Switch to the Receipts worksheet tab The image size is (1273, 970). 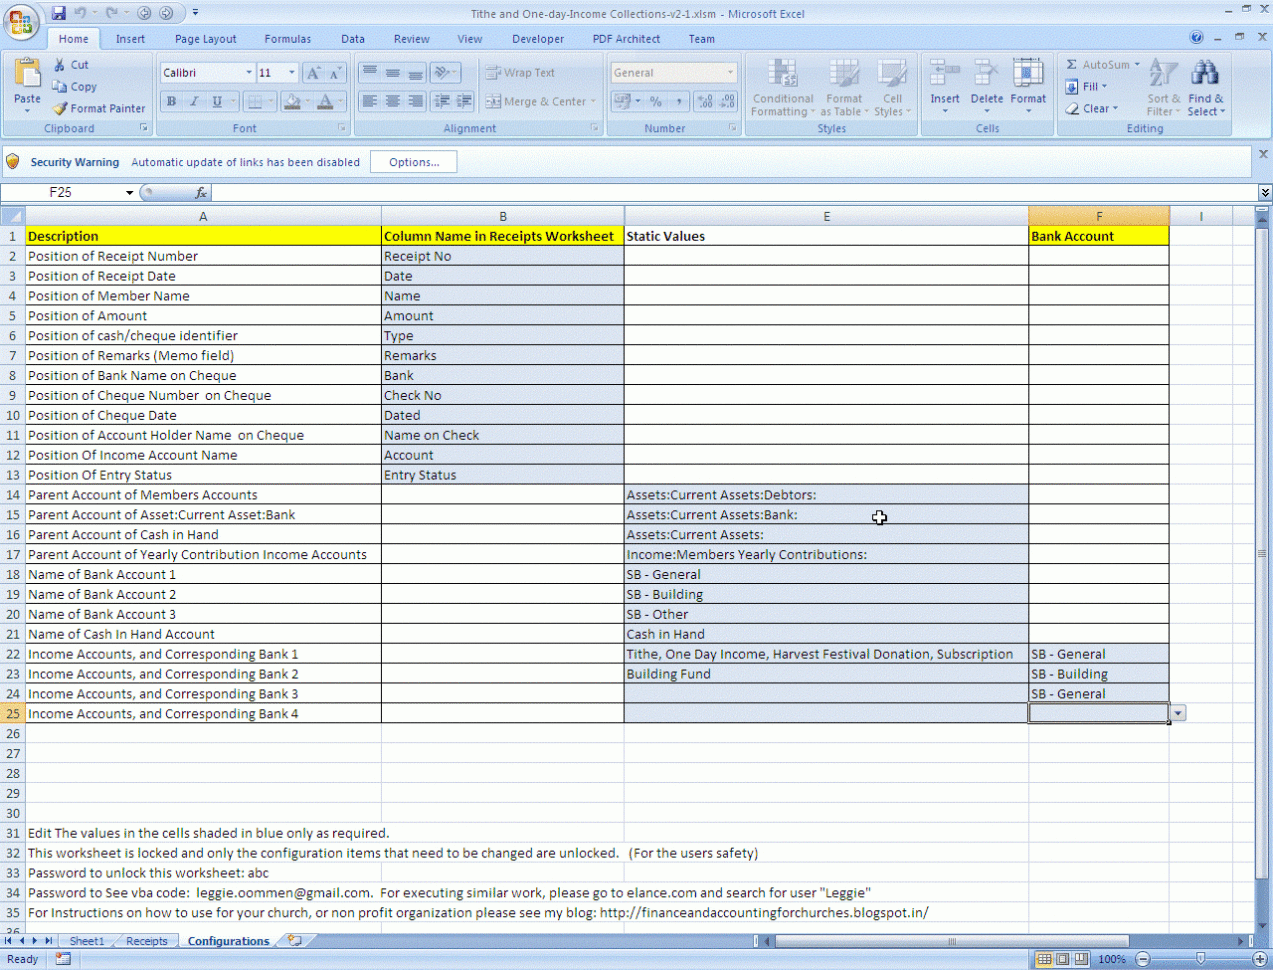[x=145, y=940]
